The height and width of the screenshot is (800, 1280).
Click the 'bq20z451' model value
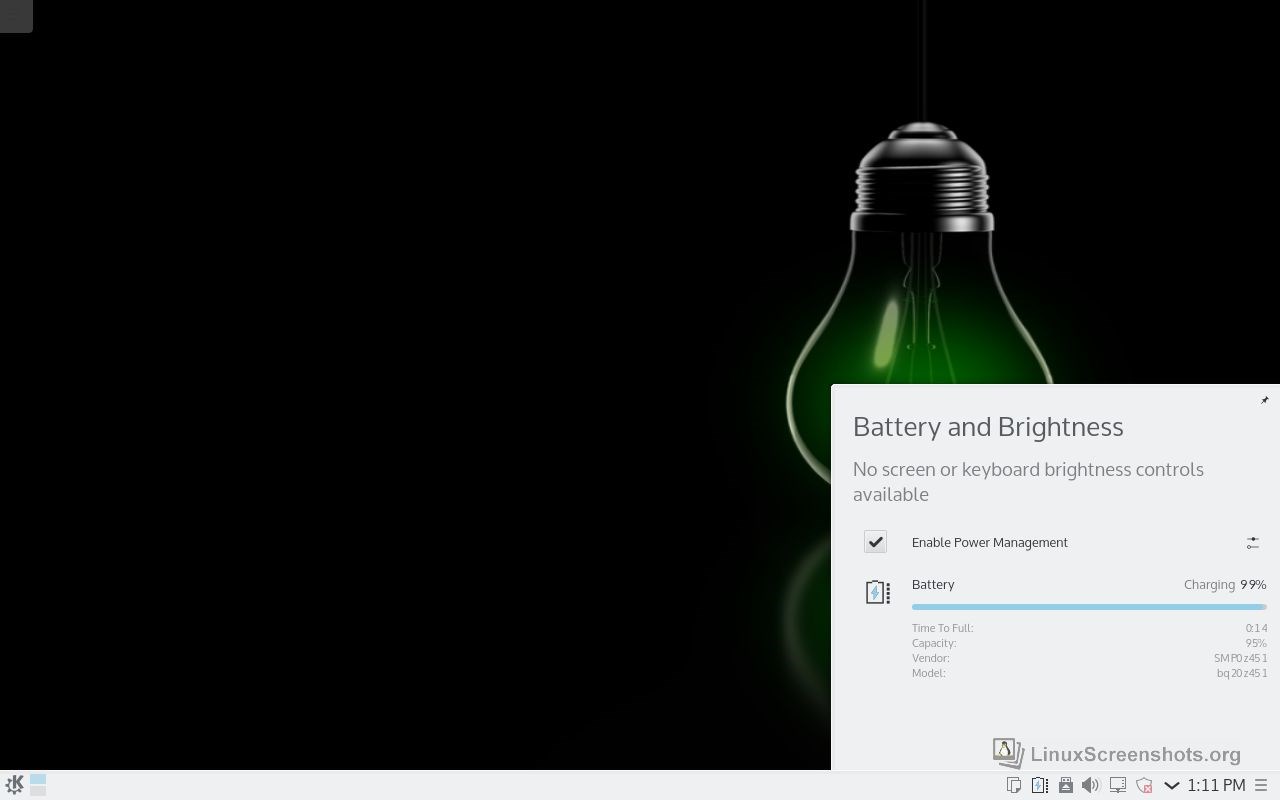point(1242,673)
